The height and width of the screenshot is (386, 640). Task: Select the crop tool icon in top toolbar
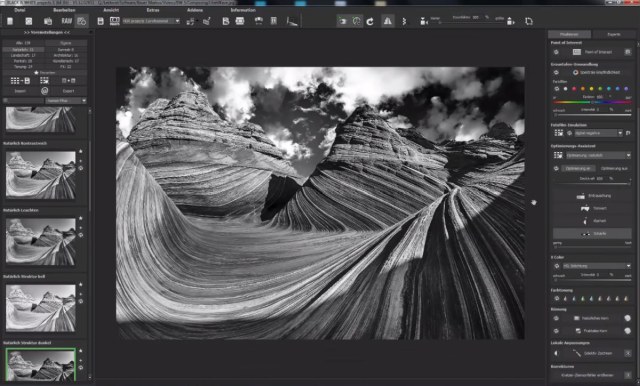tap(529, 21)
